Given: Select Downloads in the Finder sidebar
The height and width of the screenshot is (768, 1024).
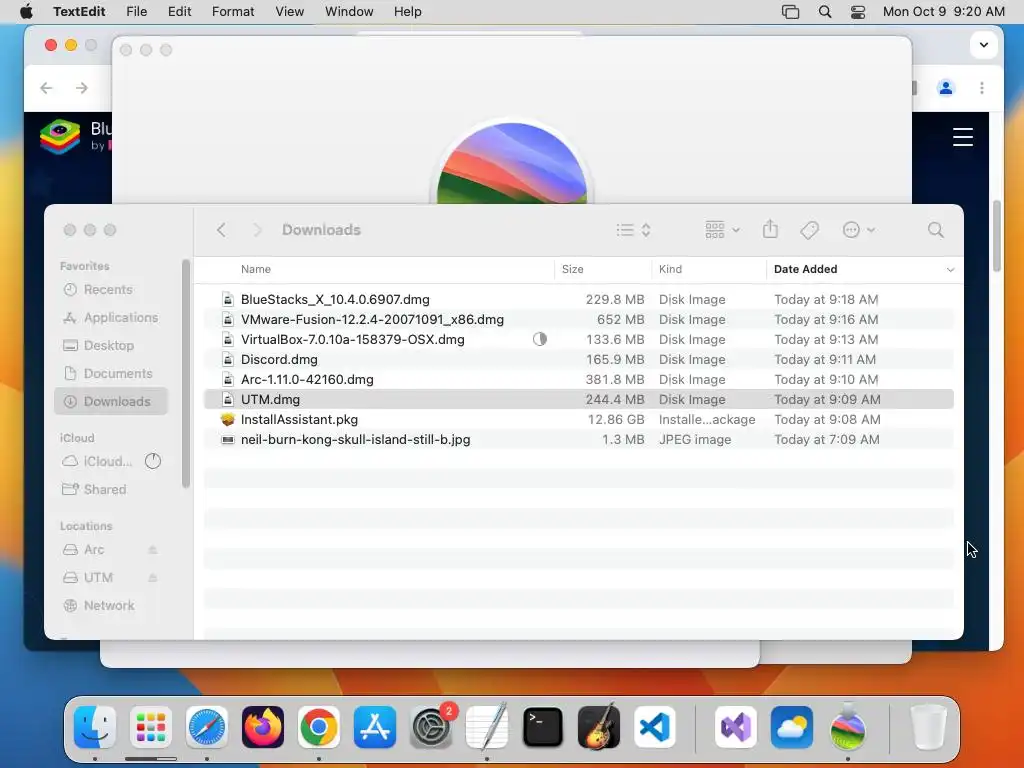Looking at the screenshot, I should point(111,402).
